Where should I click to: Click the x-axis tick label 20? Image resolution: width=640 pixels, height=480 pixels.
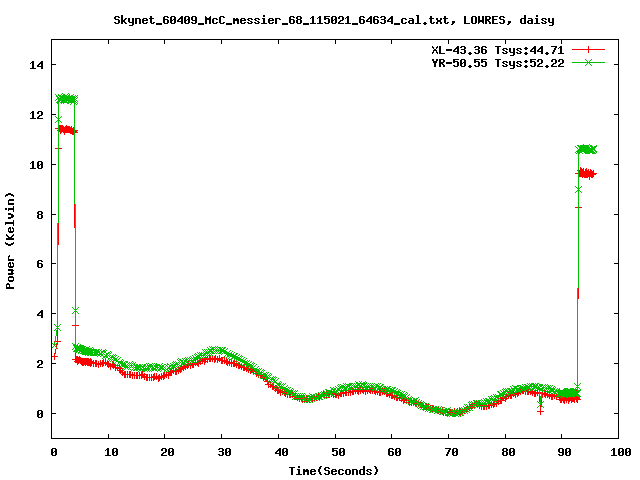coord(167,452)
